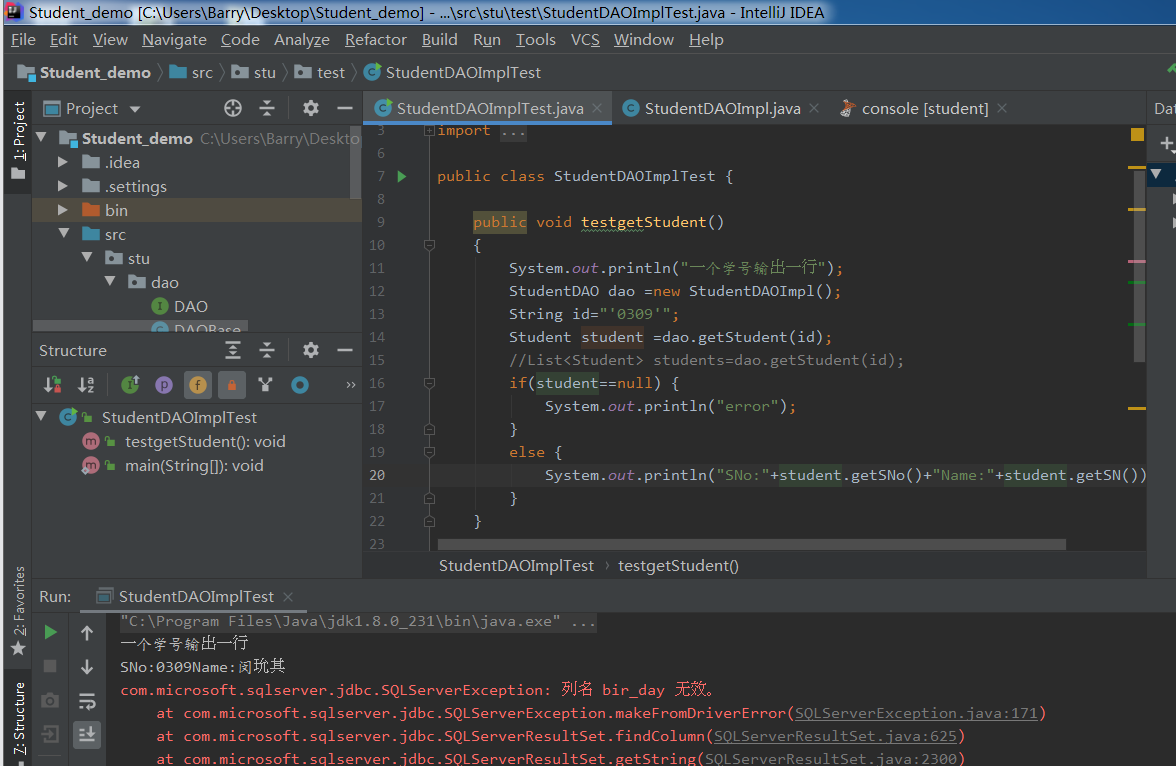Open Project panel gear settings

(x=311, y=108)
